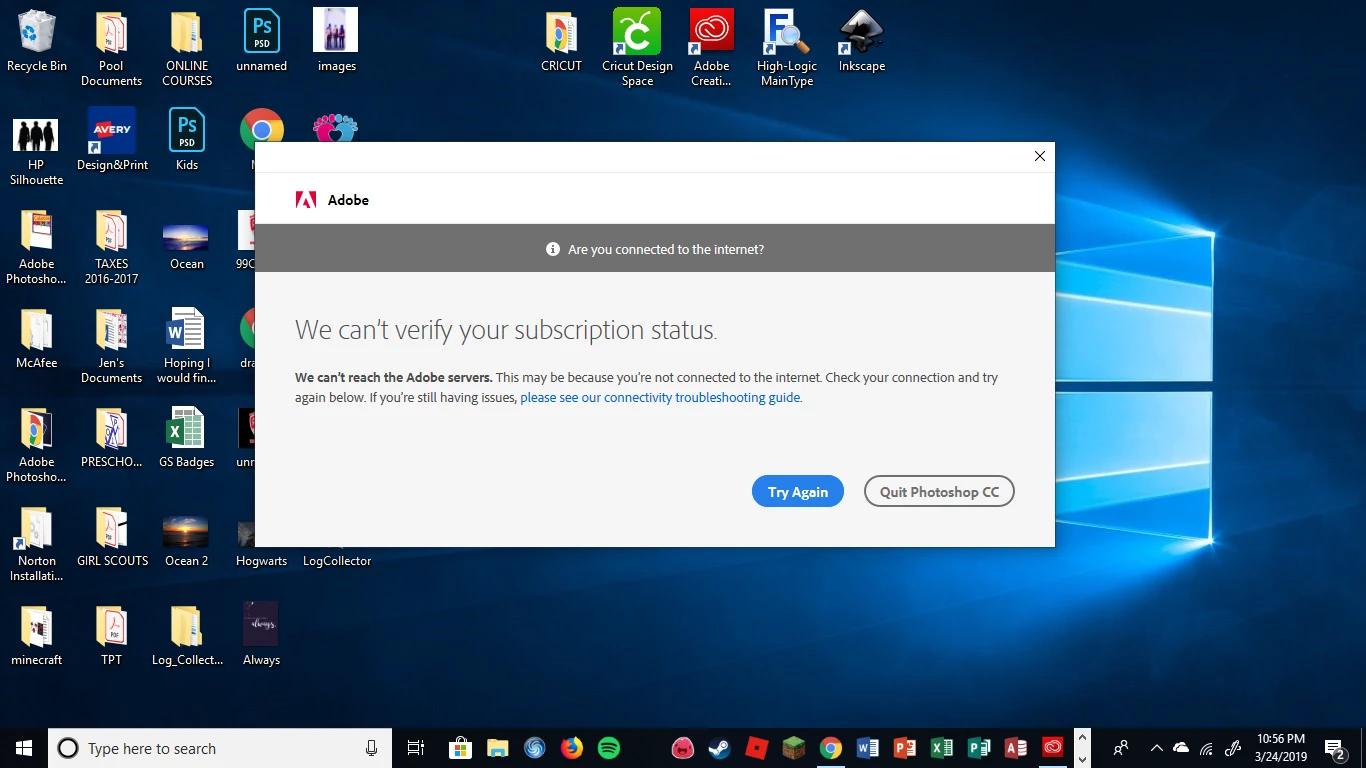This screenshot has height=768, width=1366.
Task: Select the Hogwarts desktop icon
Action: point(261,544)
